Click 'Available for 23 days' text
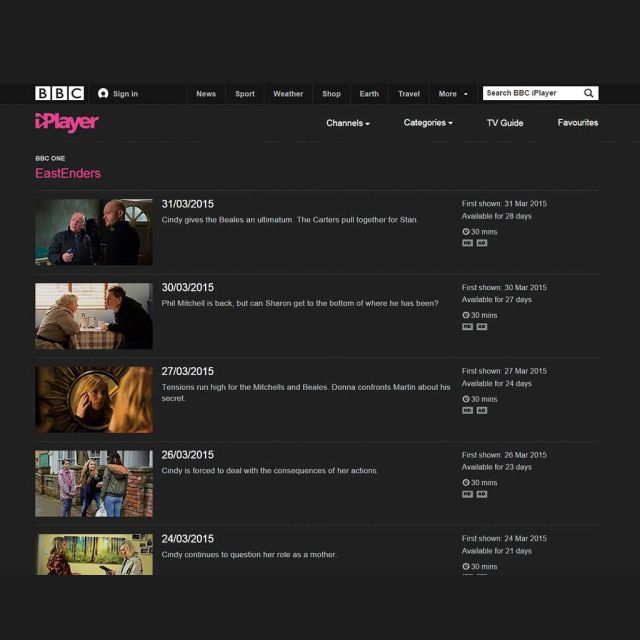 pyautogui.click(x=497, y=467)
